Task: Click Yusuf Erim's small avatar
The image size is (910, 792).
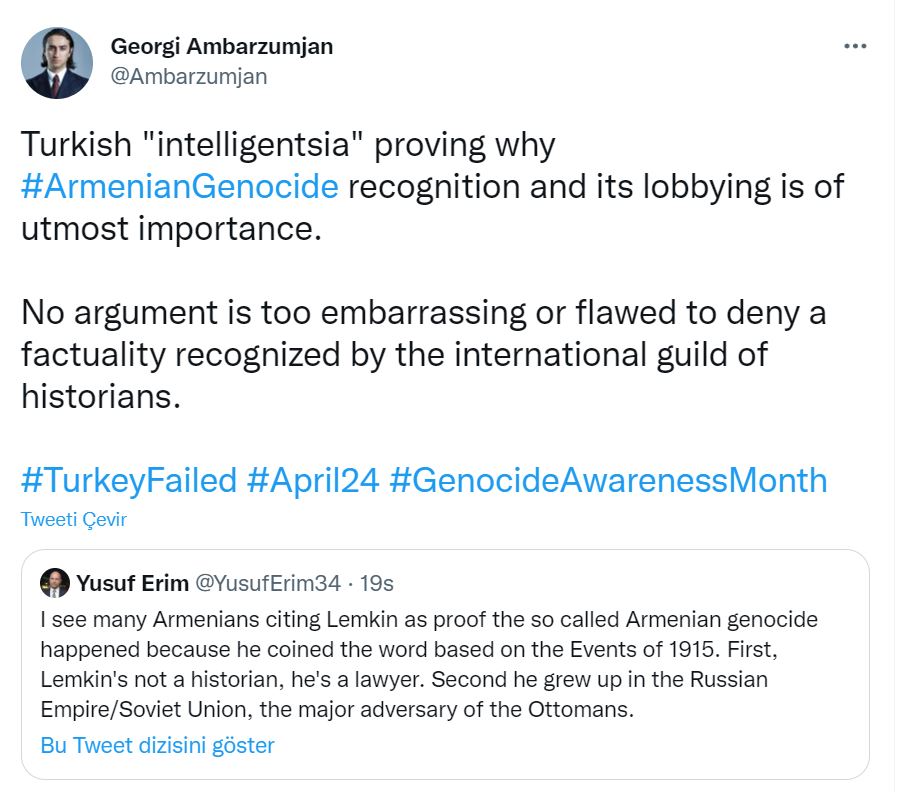Action: pos(53,583)
